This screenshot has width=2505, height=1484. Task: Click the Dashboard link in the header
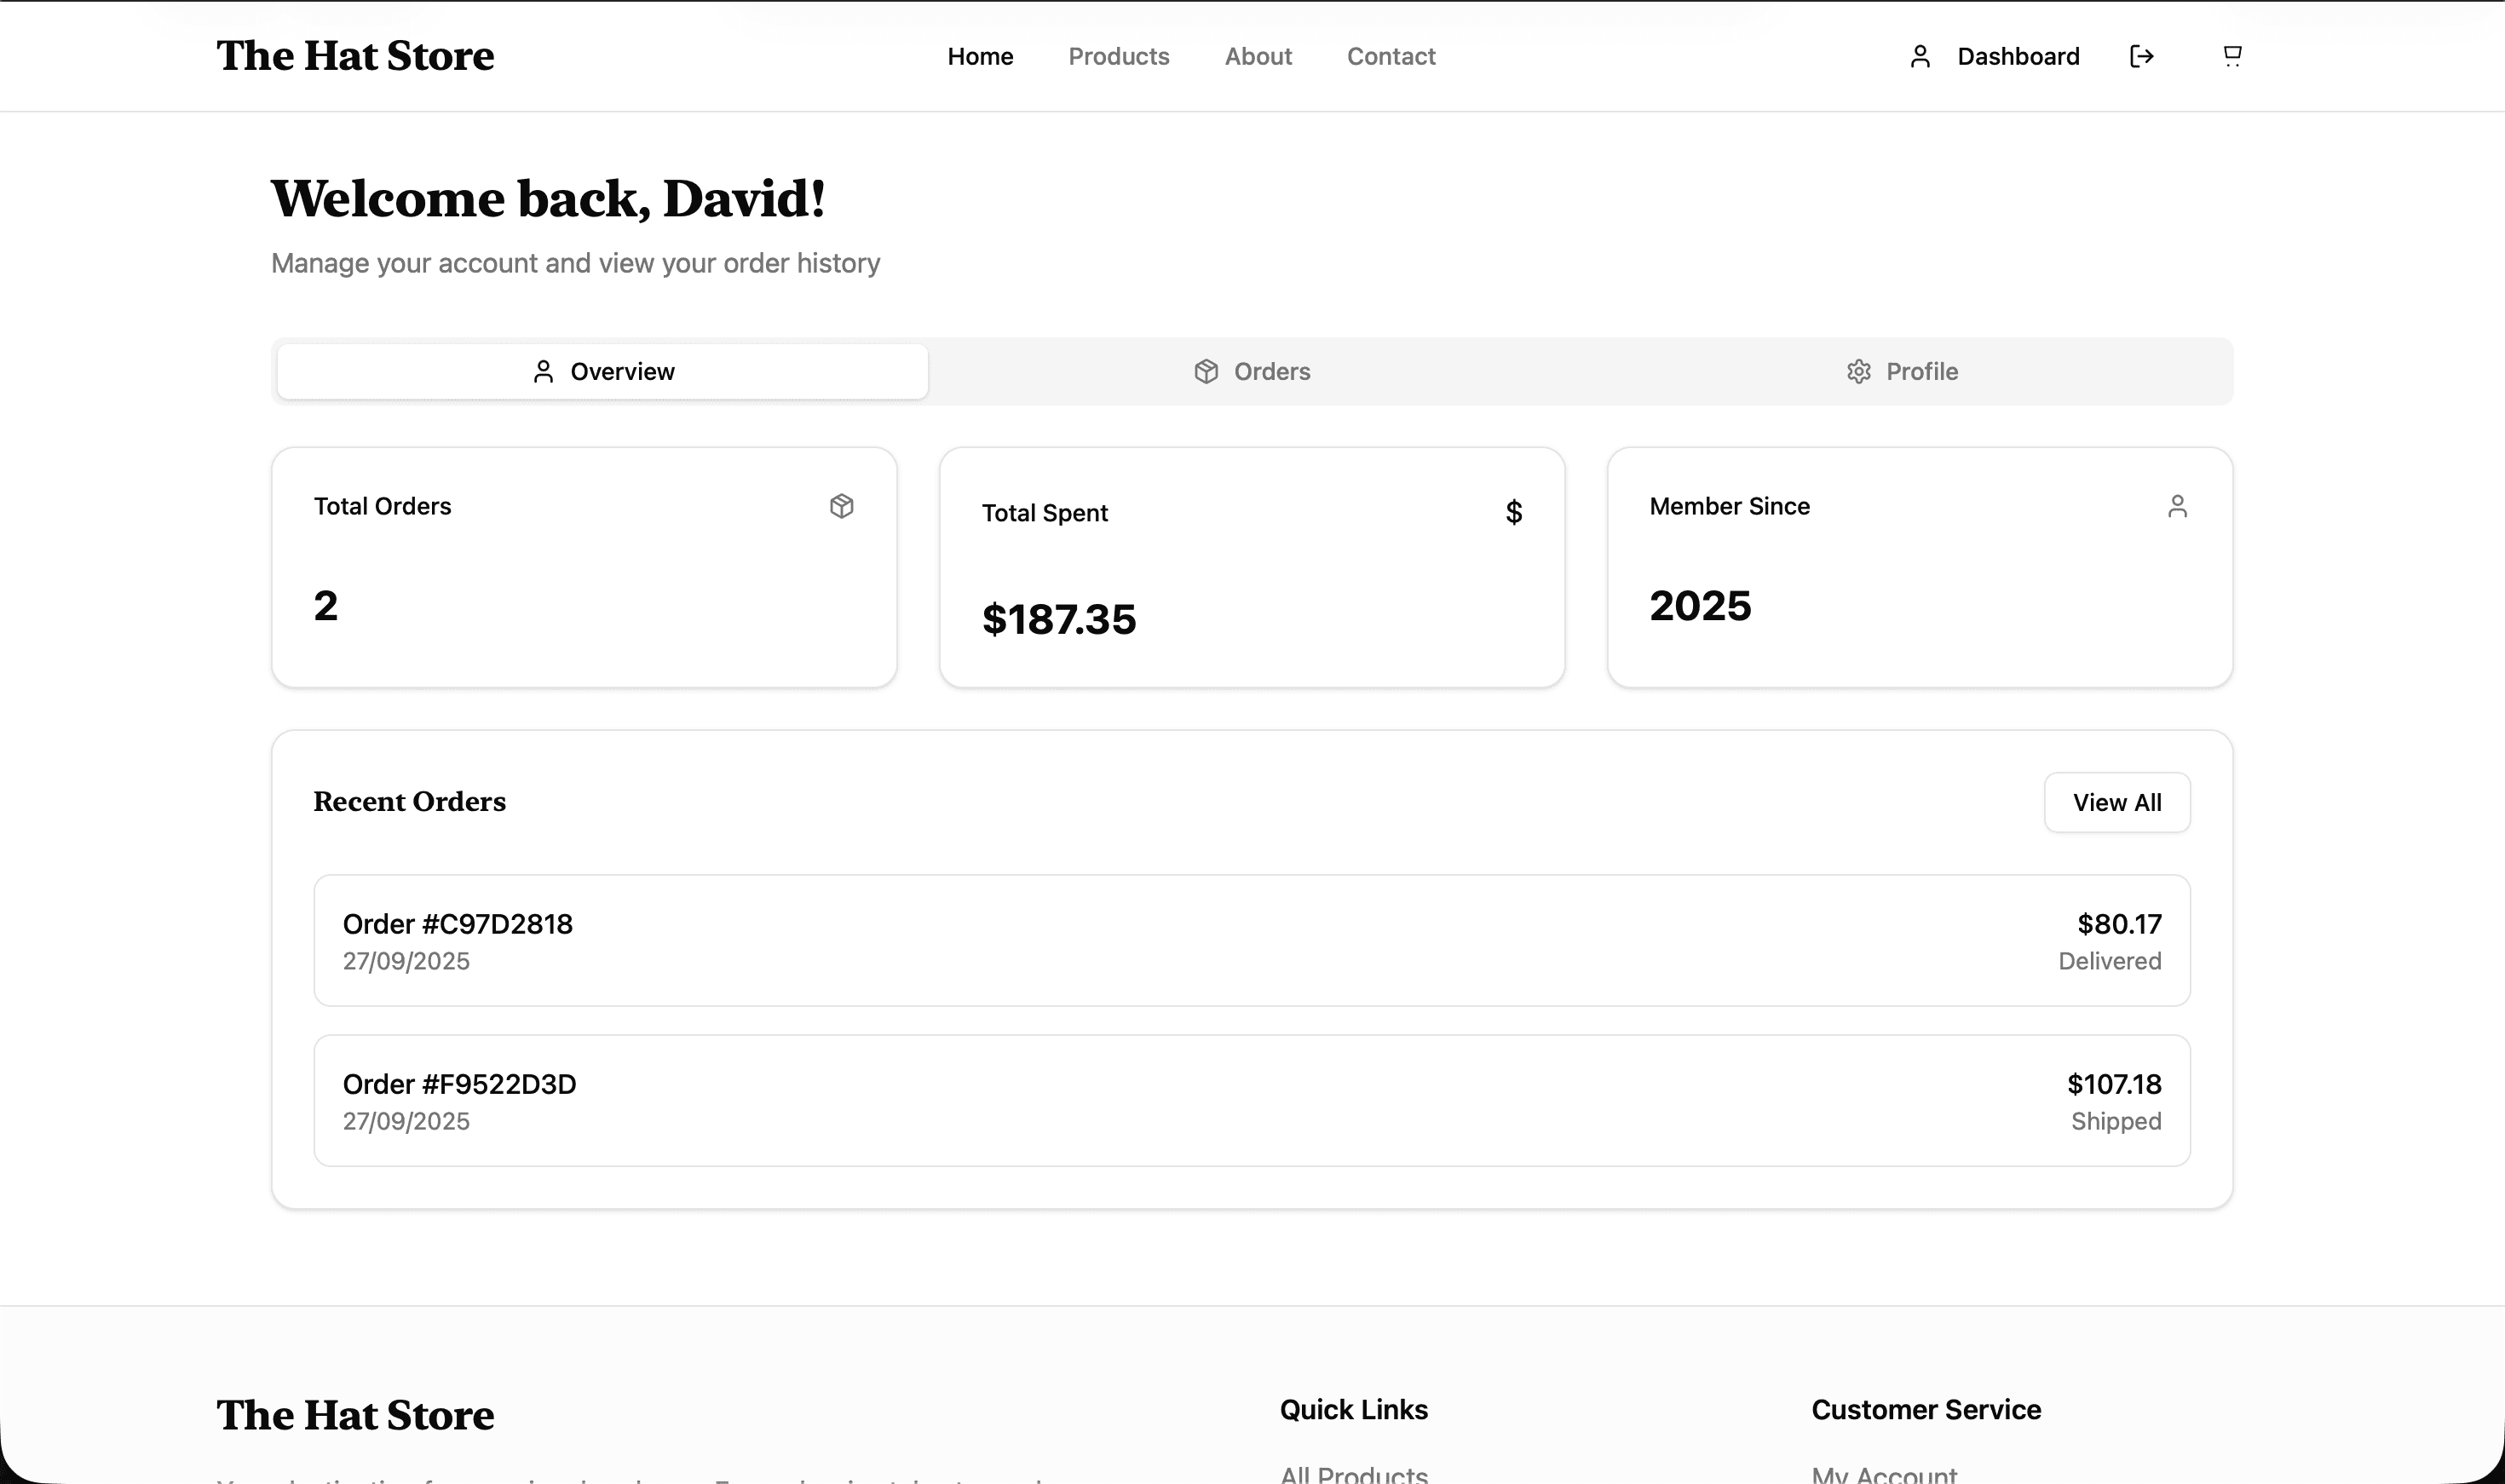(x=2017, y=57)
